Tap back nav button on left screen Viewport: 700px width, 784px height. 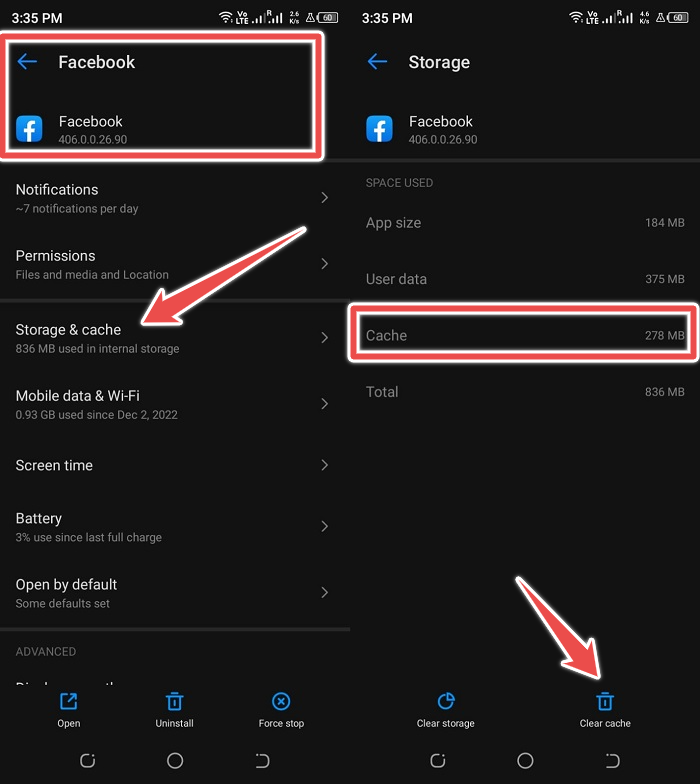coord(262,760)
